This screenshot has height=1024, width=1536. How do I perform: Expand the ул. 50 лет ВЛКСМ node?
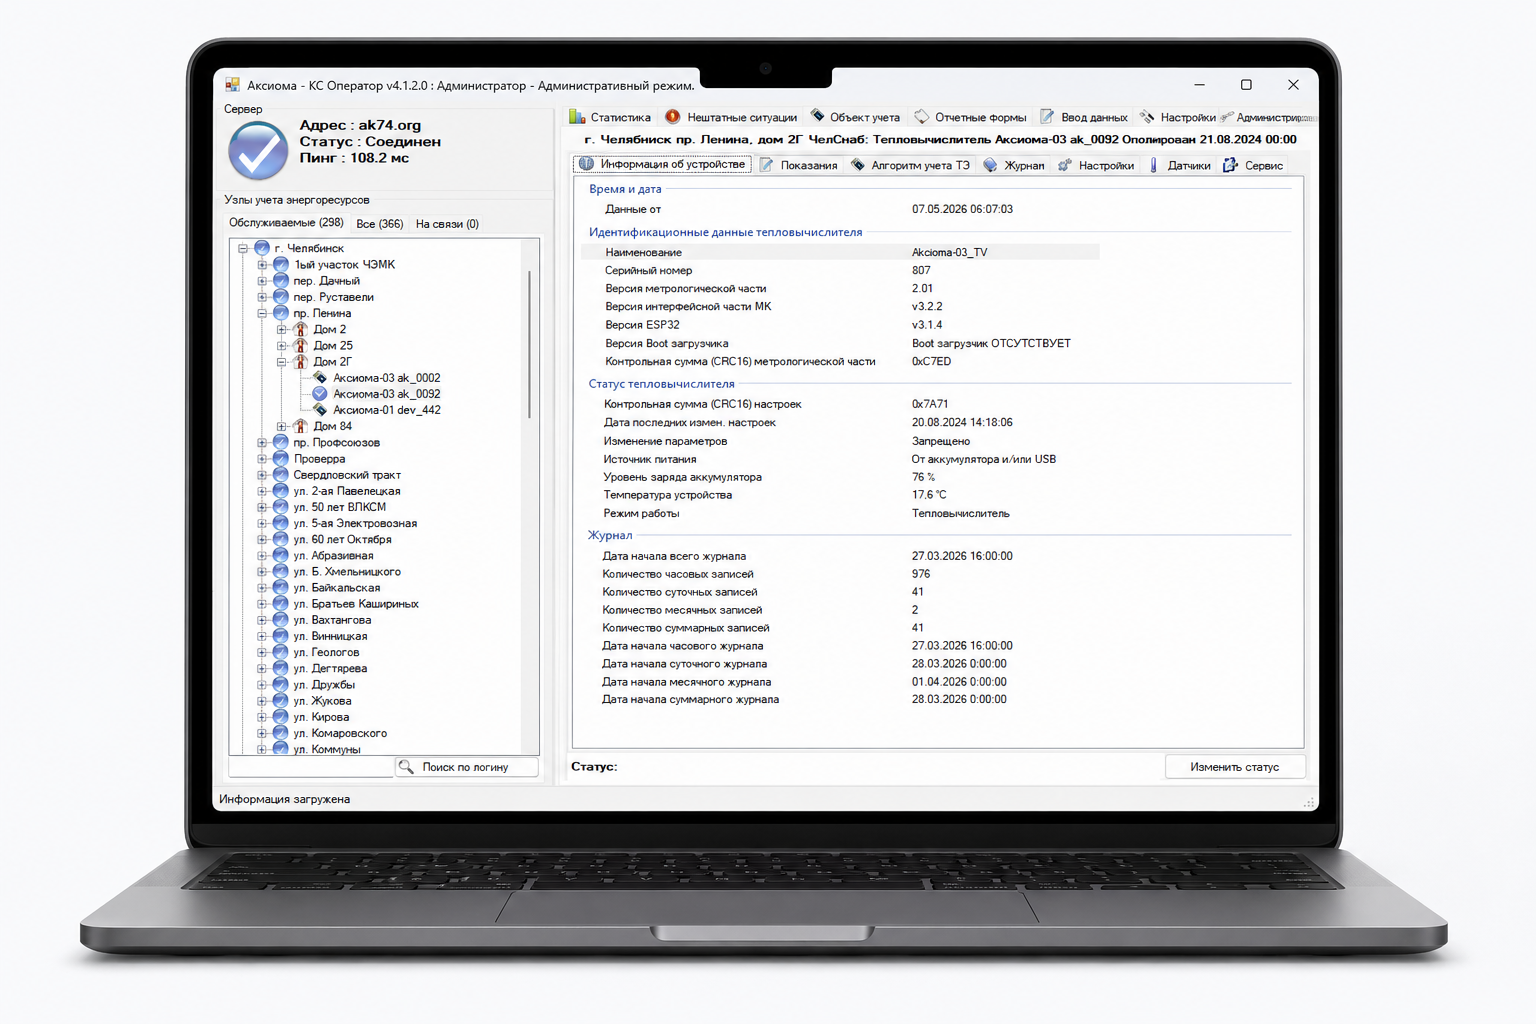pos(262,507)
